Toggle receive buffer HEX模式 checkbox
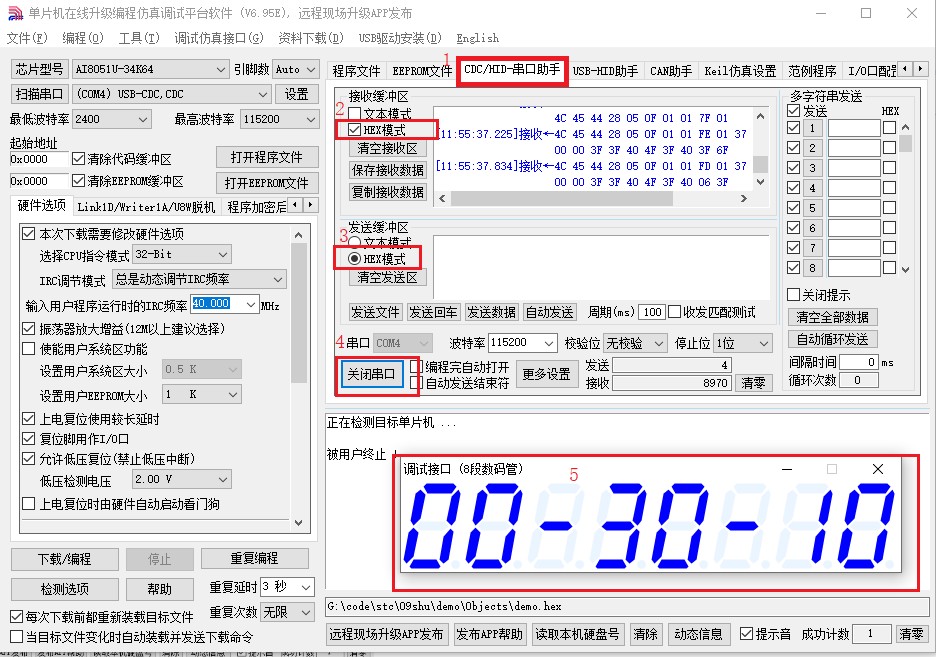 [355, 129]
